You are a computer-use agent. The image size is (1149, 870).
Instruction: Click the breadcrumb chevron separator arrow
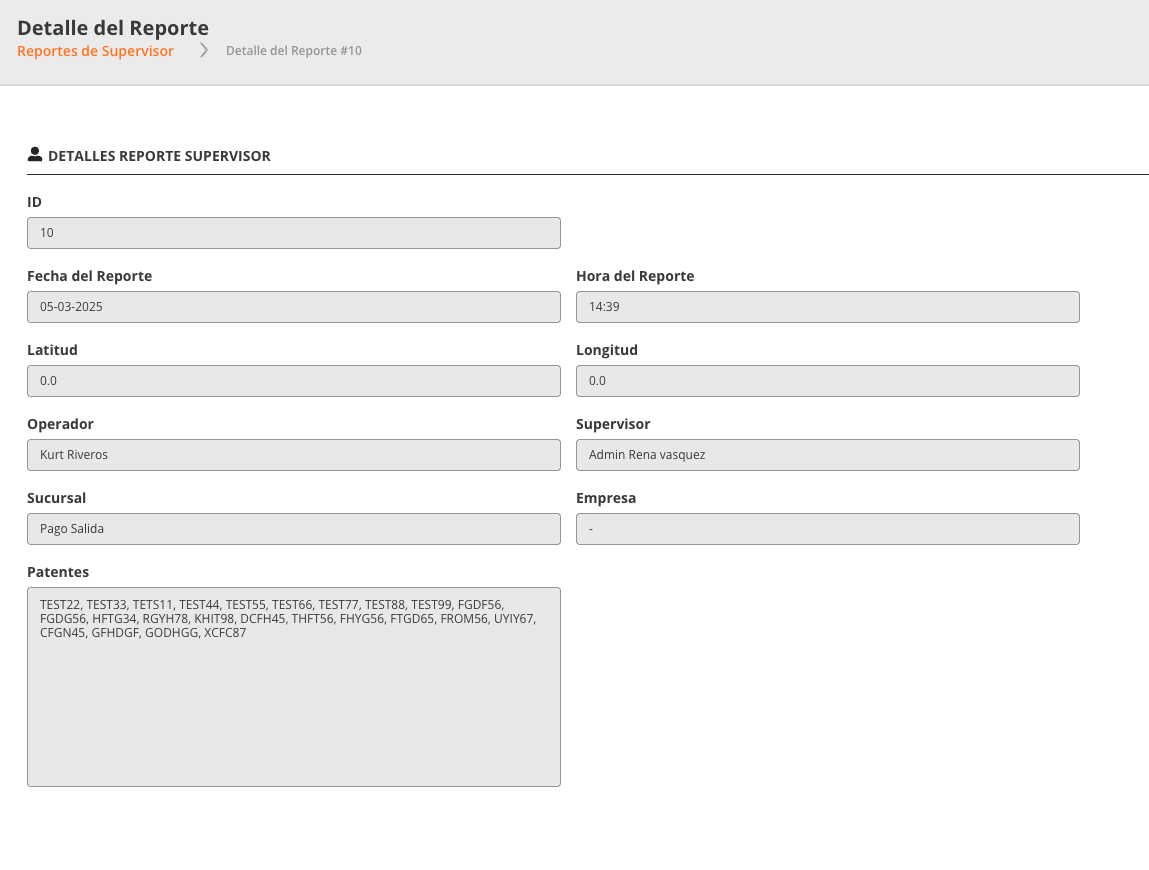203,51
